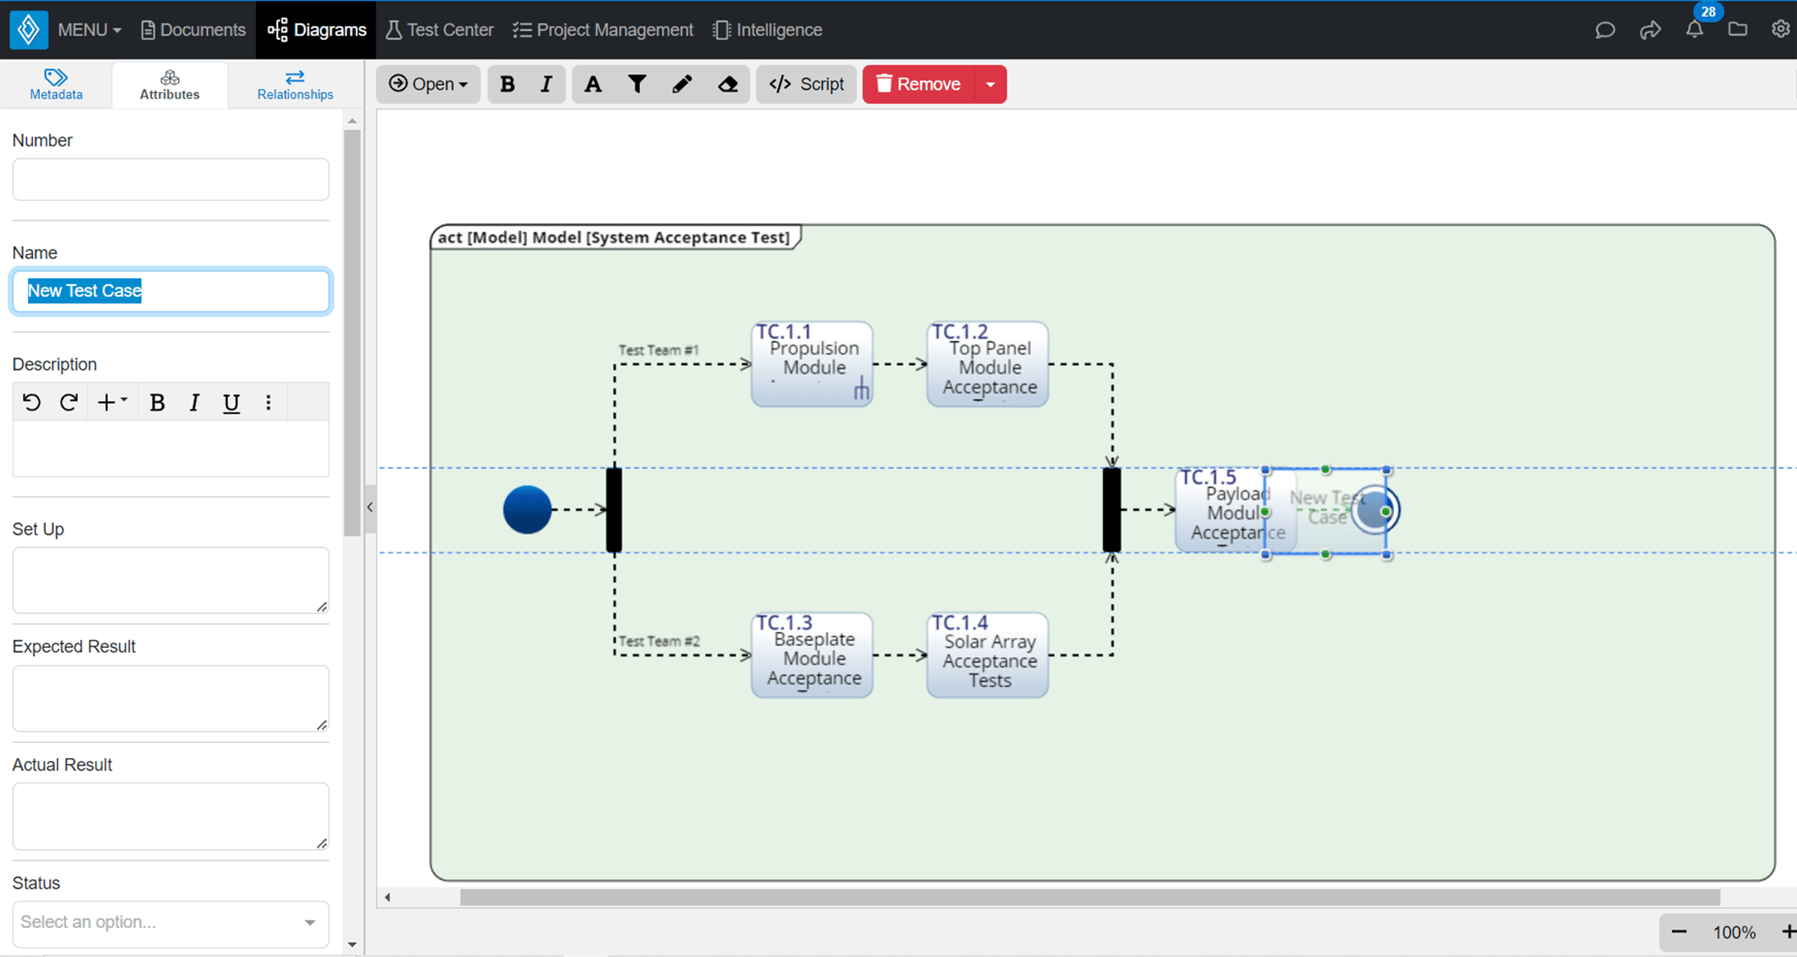Screen dimensions: 1797x957
Task: Click inside the Expected Result field
Action: [170, 697]
